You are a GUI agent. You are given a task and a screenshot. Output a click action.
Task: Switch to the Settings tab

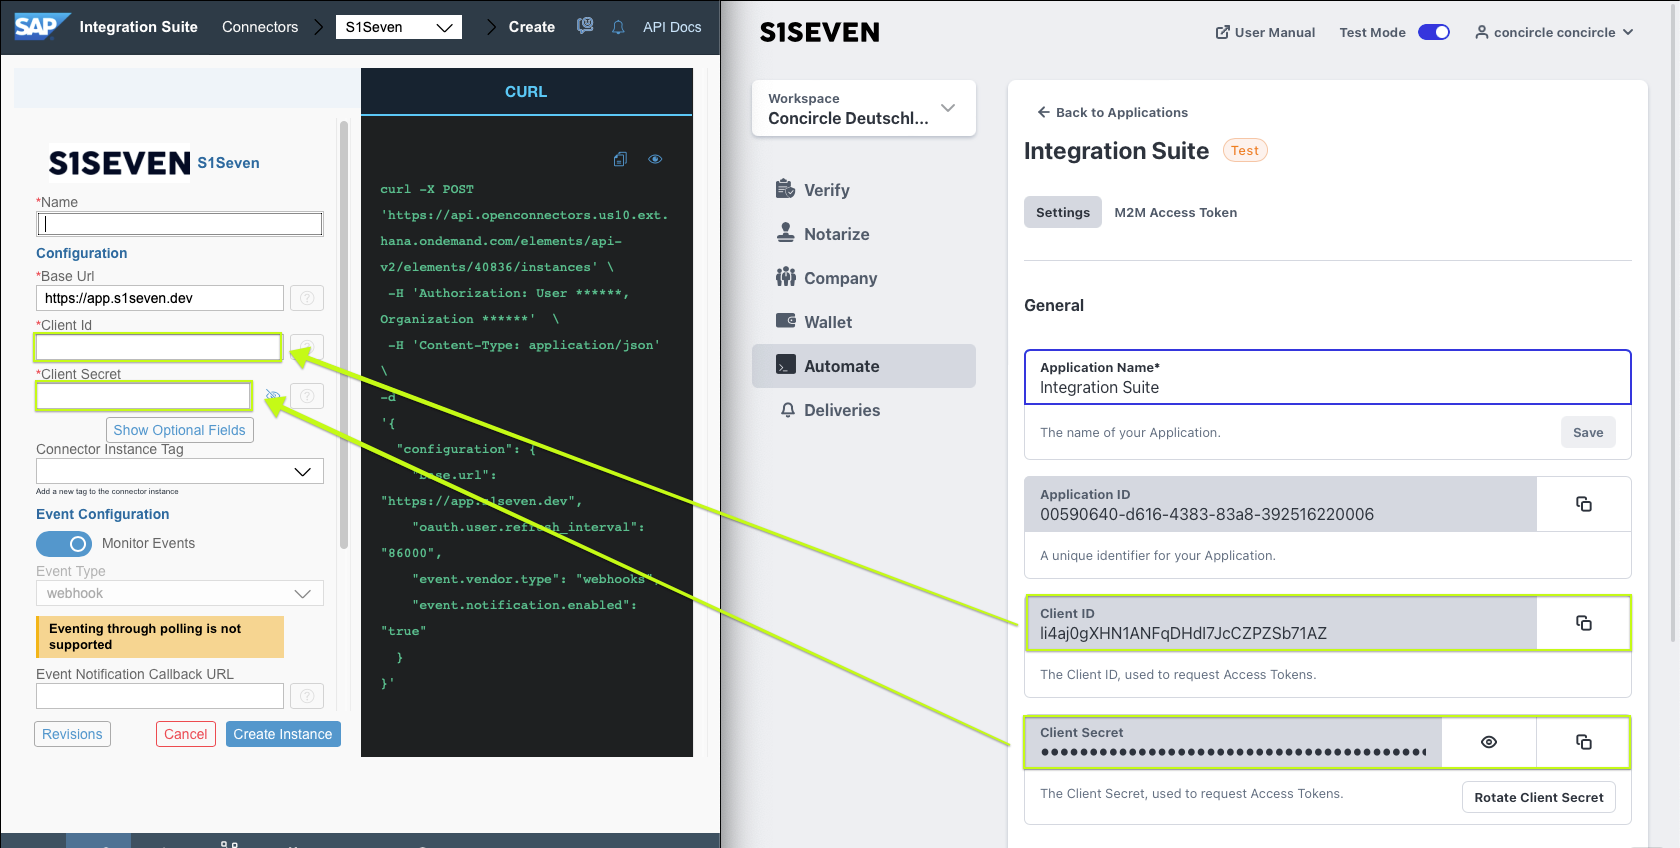[x=1063, y=212]
